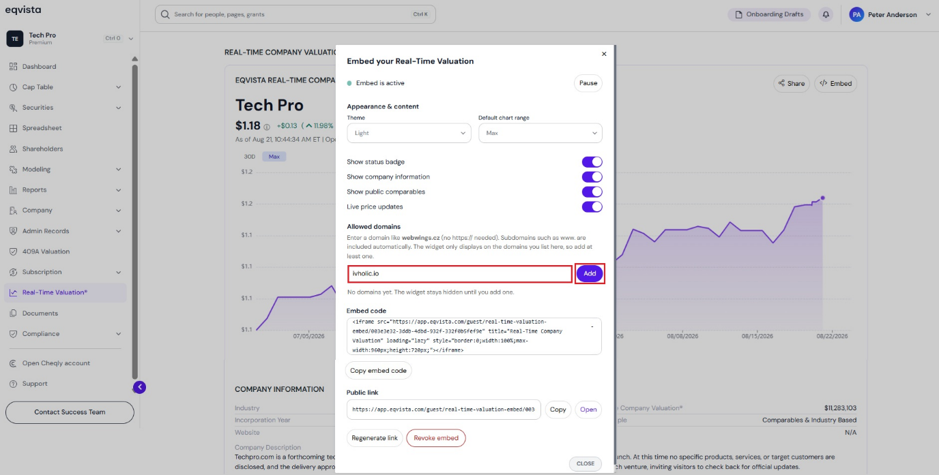Open Default chart range dropdown

coord(540,133)
